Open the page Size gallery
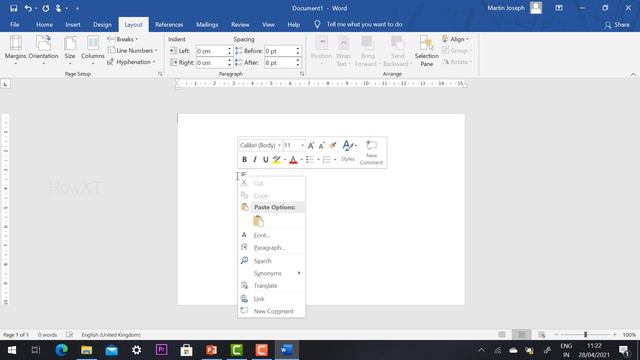The image size is (640, 360). pyautogui.click(x=70, y=50)
